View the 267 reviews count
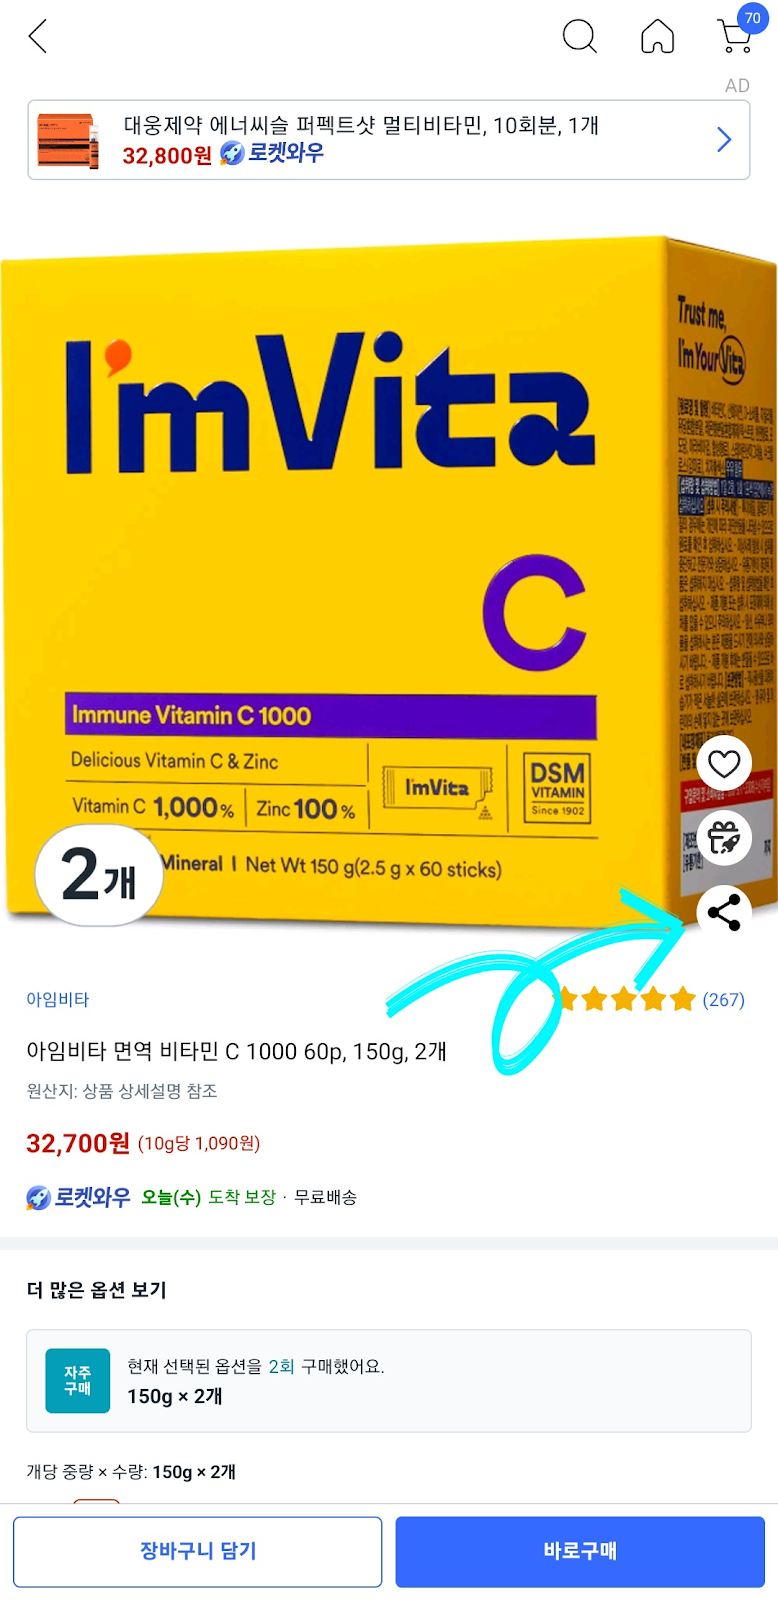The height and width of the screenshot is (1600, 778). click(723, 999)
